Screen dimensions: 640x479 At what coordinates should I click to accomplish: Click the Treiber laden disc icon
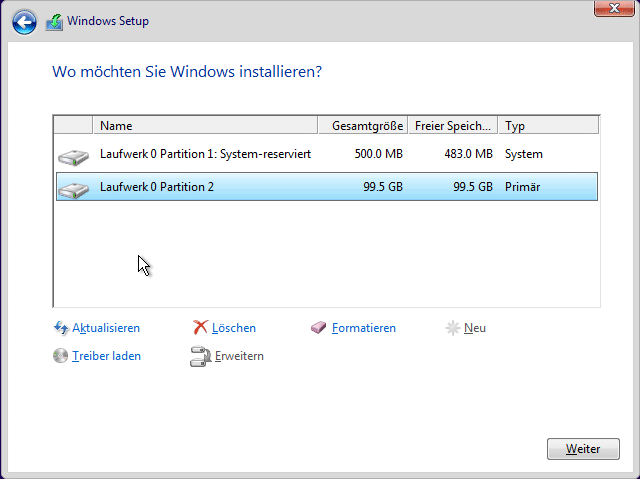tap(60, 356)
